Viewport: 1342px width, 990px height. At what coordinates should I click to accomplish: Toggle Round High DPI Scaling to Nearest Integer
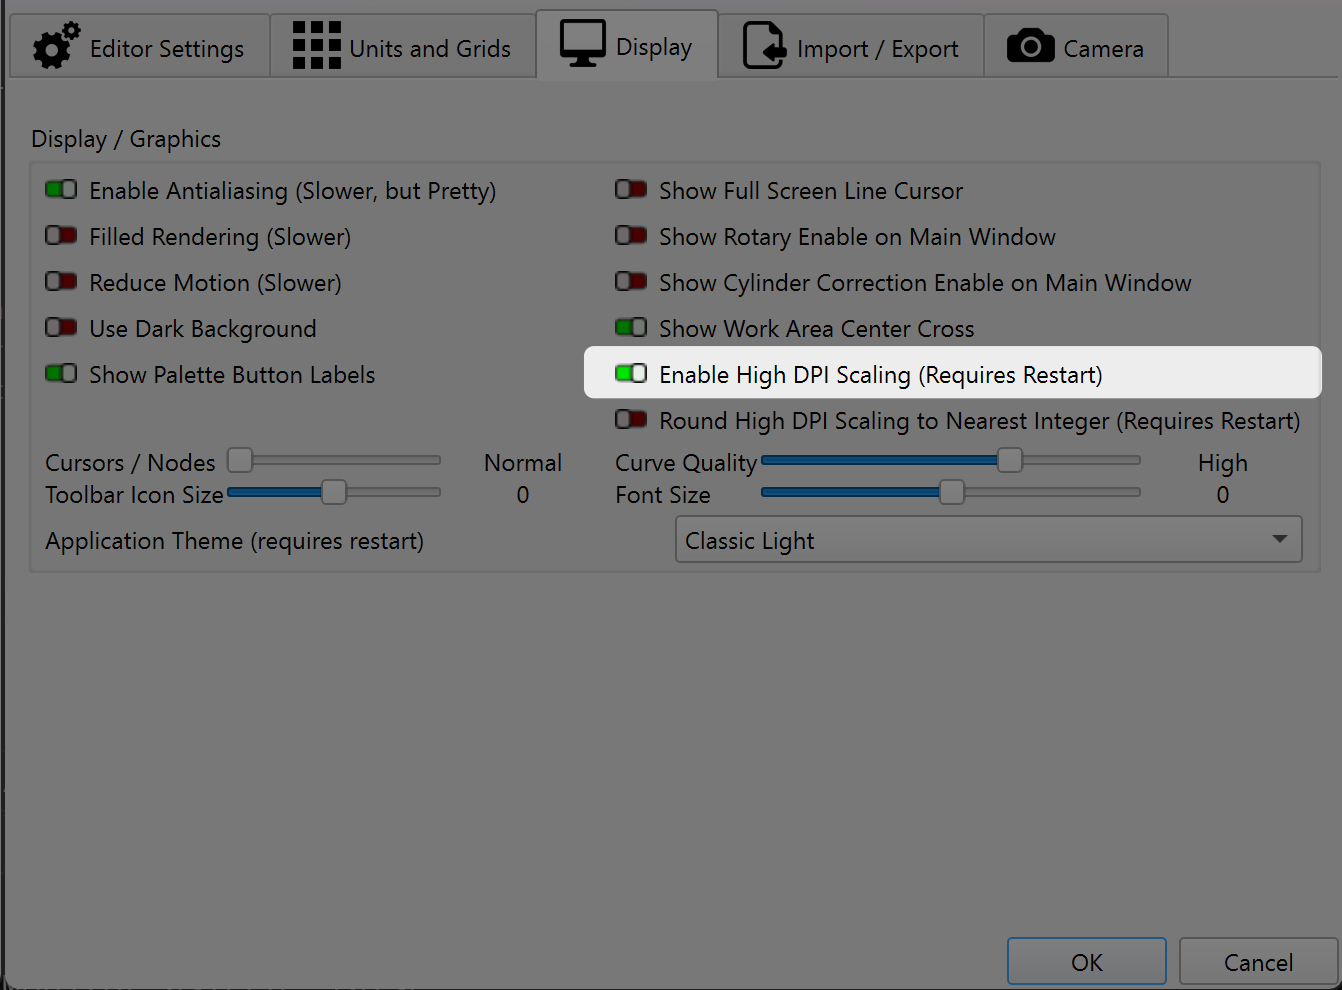(630, 419)
